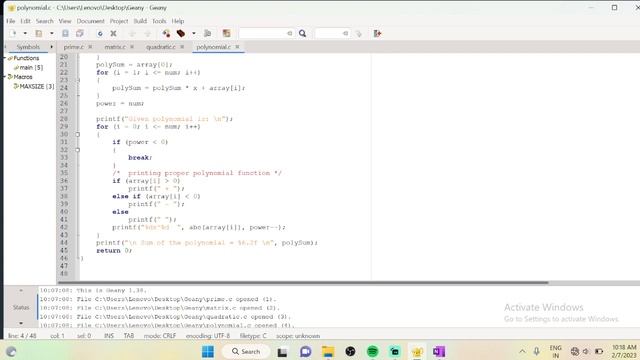
Task: Close the quadratic.c tab
Action: click(182, 47)
